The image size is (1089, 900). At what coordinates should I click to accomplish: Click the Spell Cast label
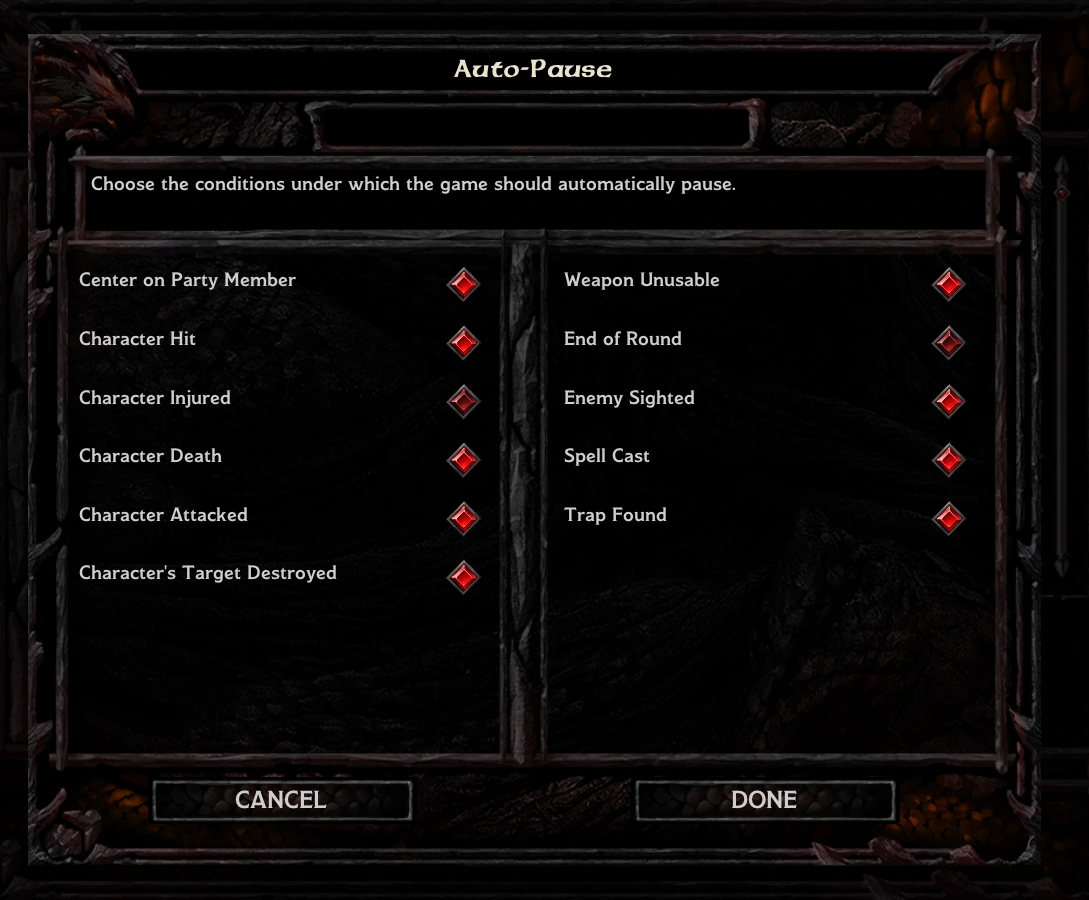pyautogui.click(x=606, y=456)
